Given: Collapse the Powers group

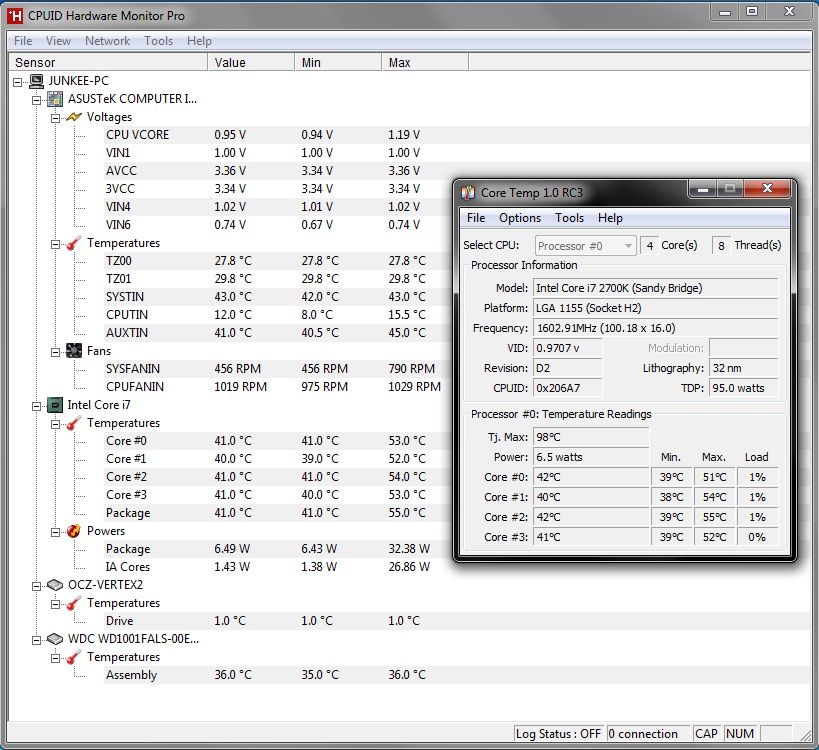Looking at the screenshot, I should tap(55, 532).
